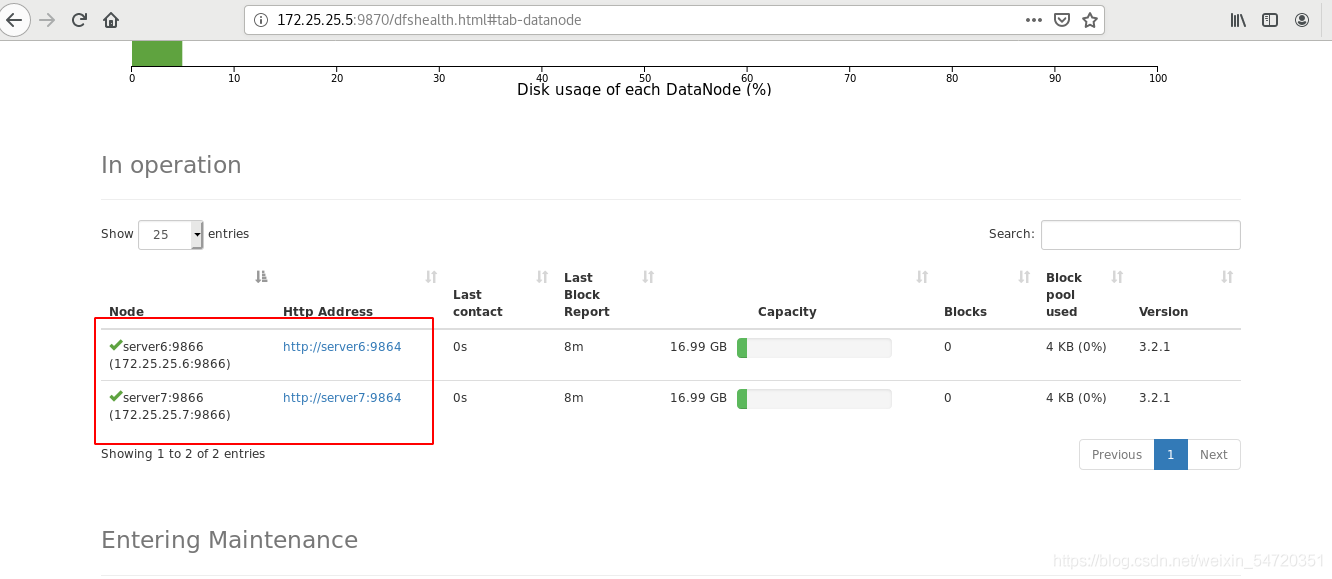Click the (172.25.25.7:9866) address text

(x=170, y=415)
